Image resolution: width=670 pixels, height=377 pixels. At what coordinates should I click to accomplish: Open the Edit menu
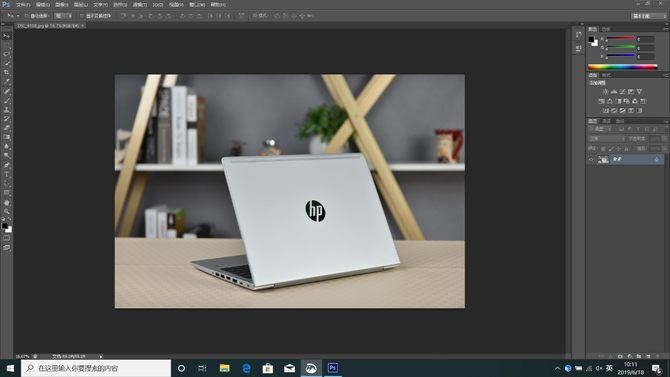tap(42, 5)
